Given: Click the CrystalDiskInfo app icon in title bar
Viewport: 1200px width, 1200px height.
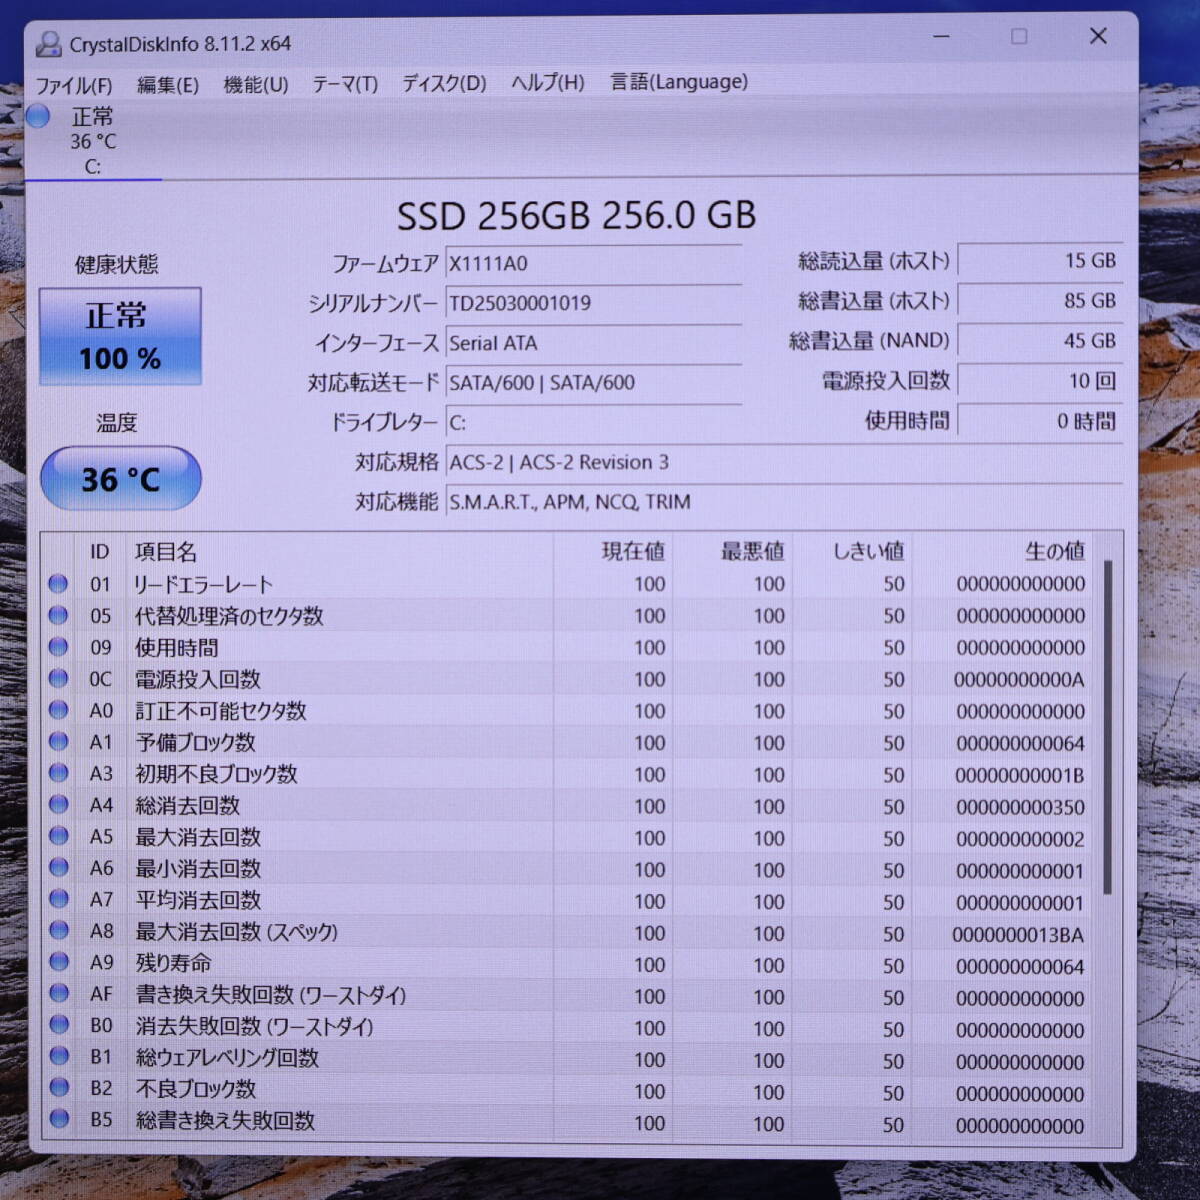Looking at the screenshot, I should [47, 44].
